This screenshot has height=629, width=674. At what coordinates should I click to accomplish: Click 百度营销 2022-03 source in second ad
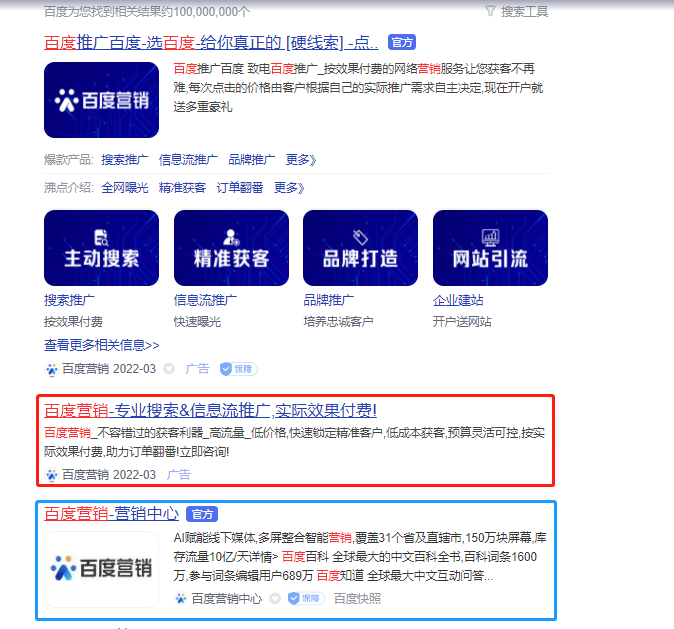tap(109, 475)
